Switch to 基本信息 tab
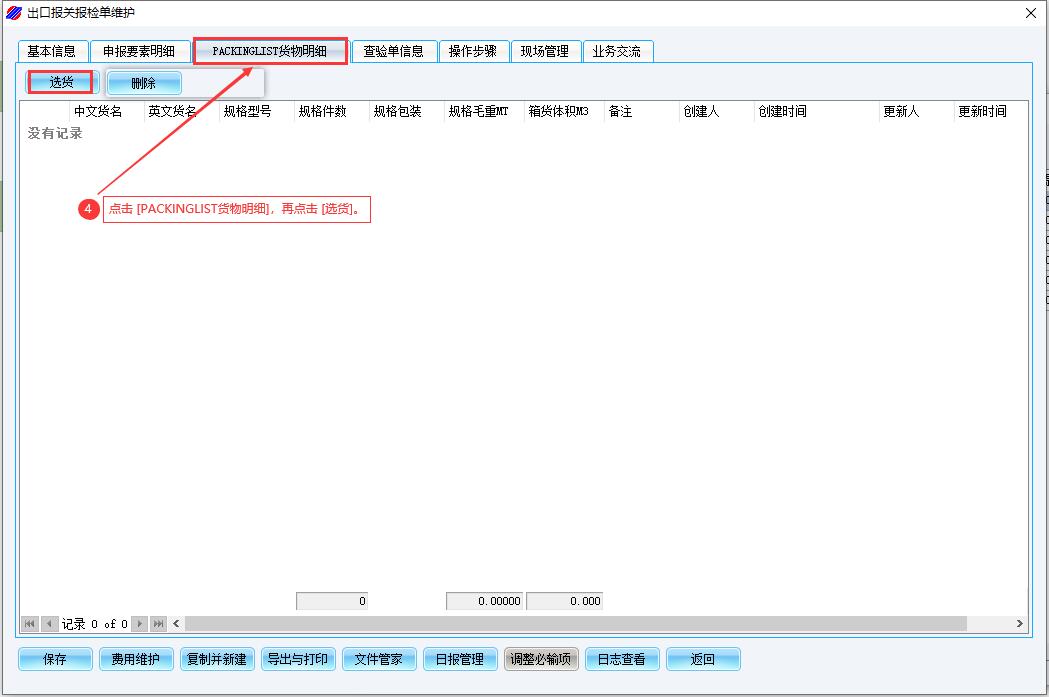Image resolution: width=1049 pixels, height=697 pixels. tap(52, 51)
